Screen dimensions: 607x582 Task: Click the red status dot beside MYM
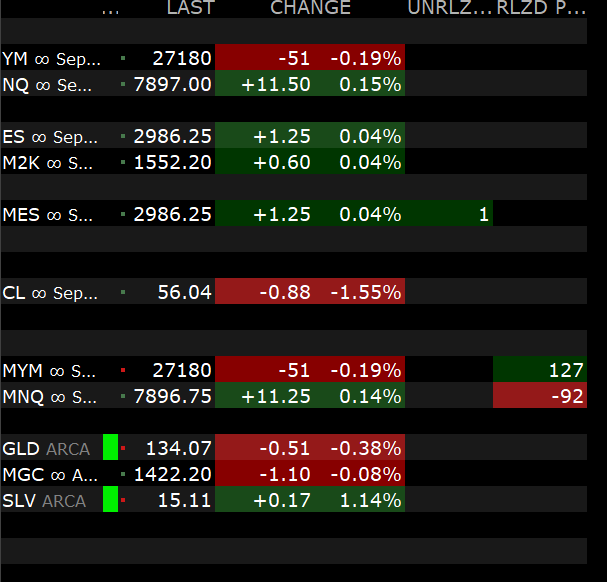[123, 370]
